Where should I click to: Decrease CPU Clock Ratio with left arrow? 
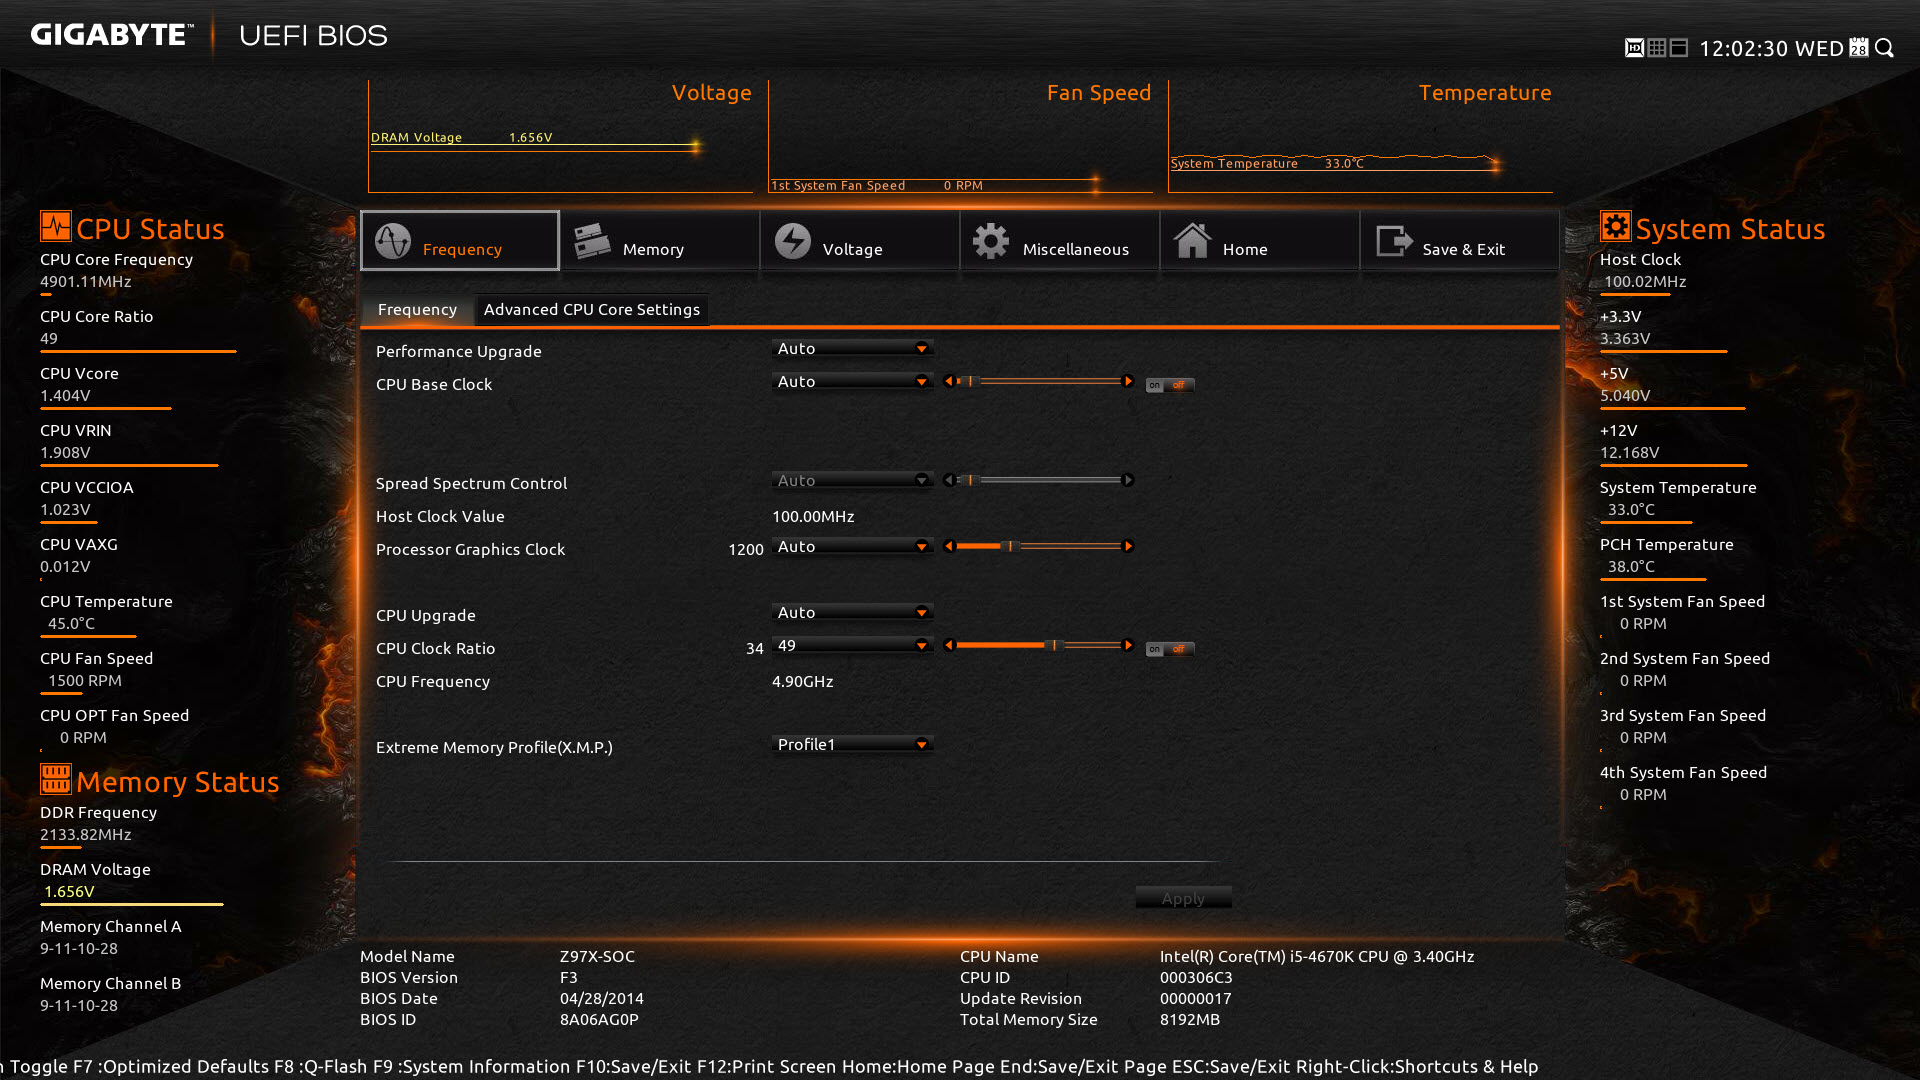pos(949,645)
